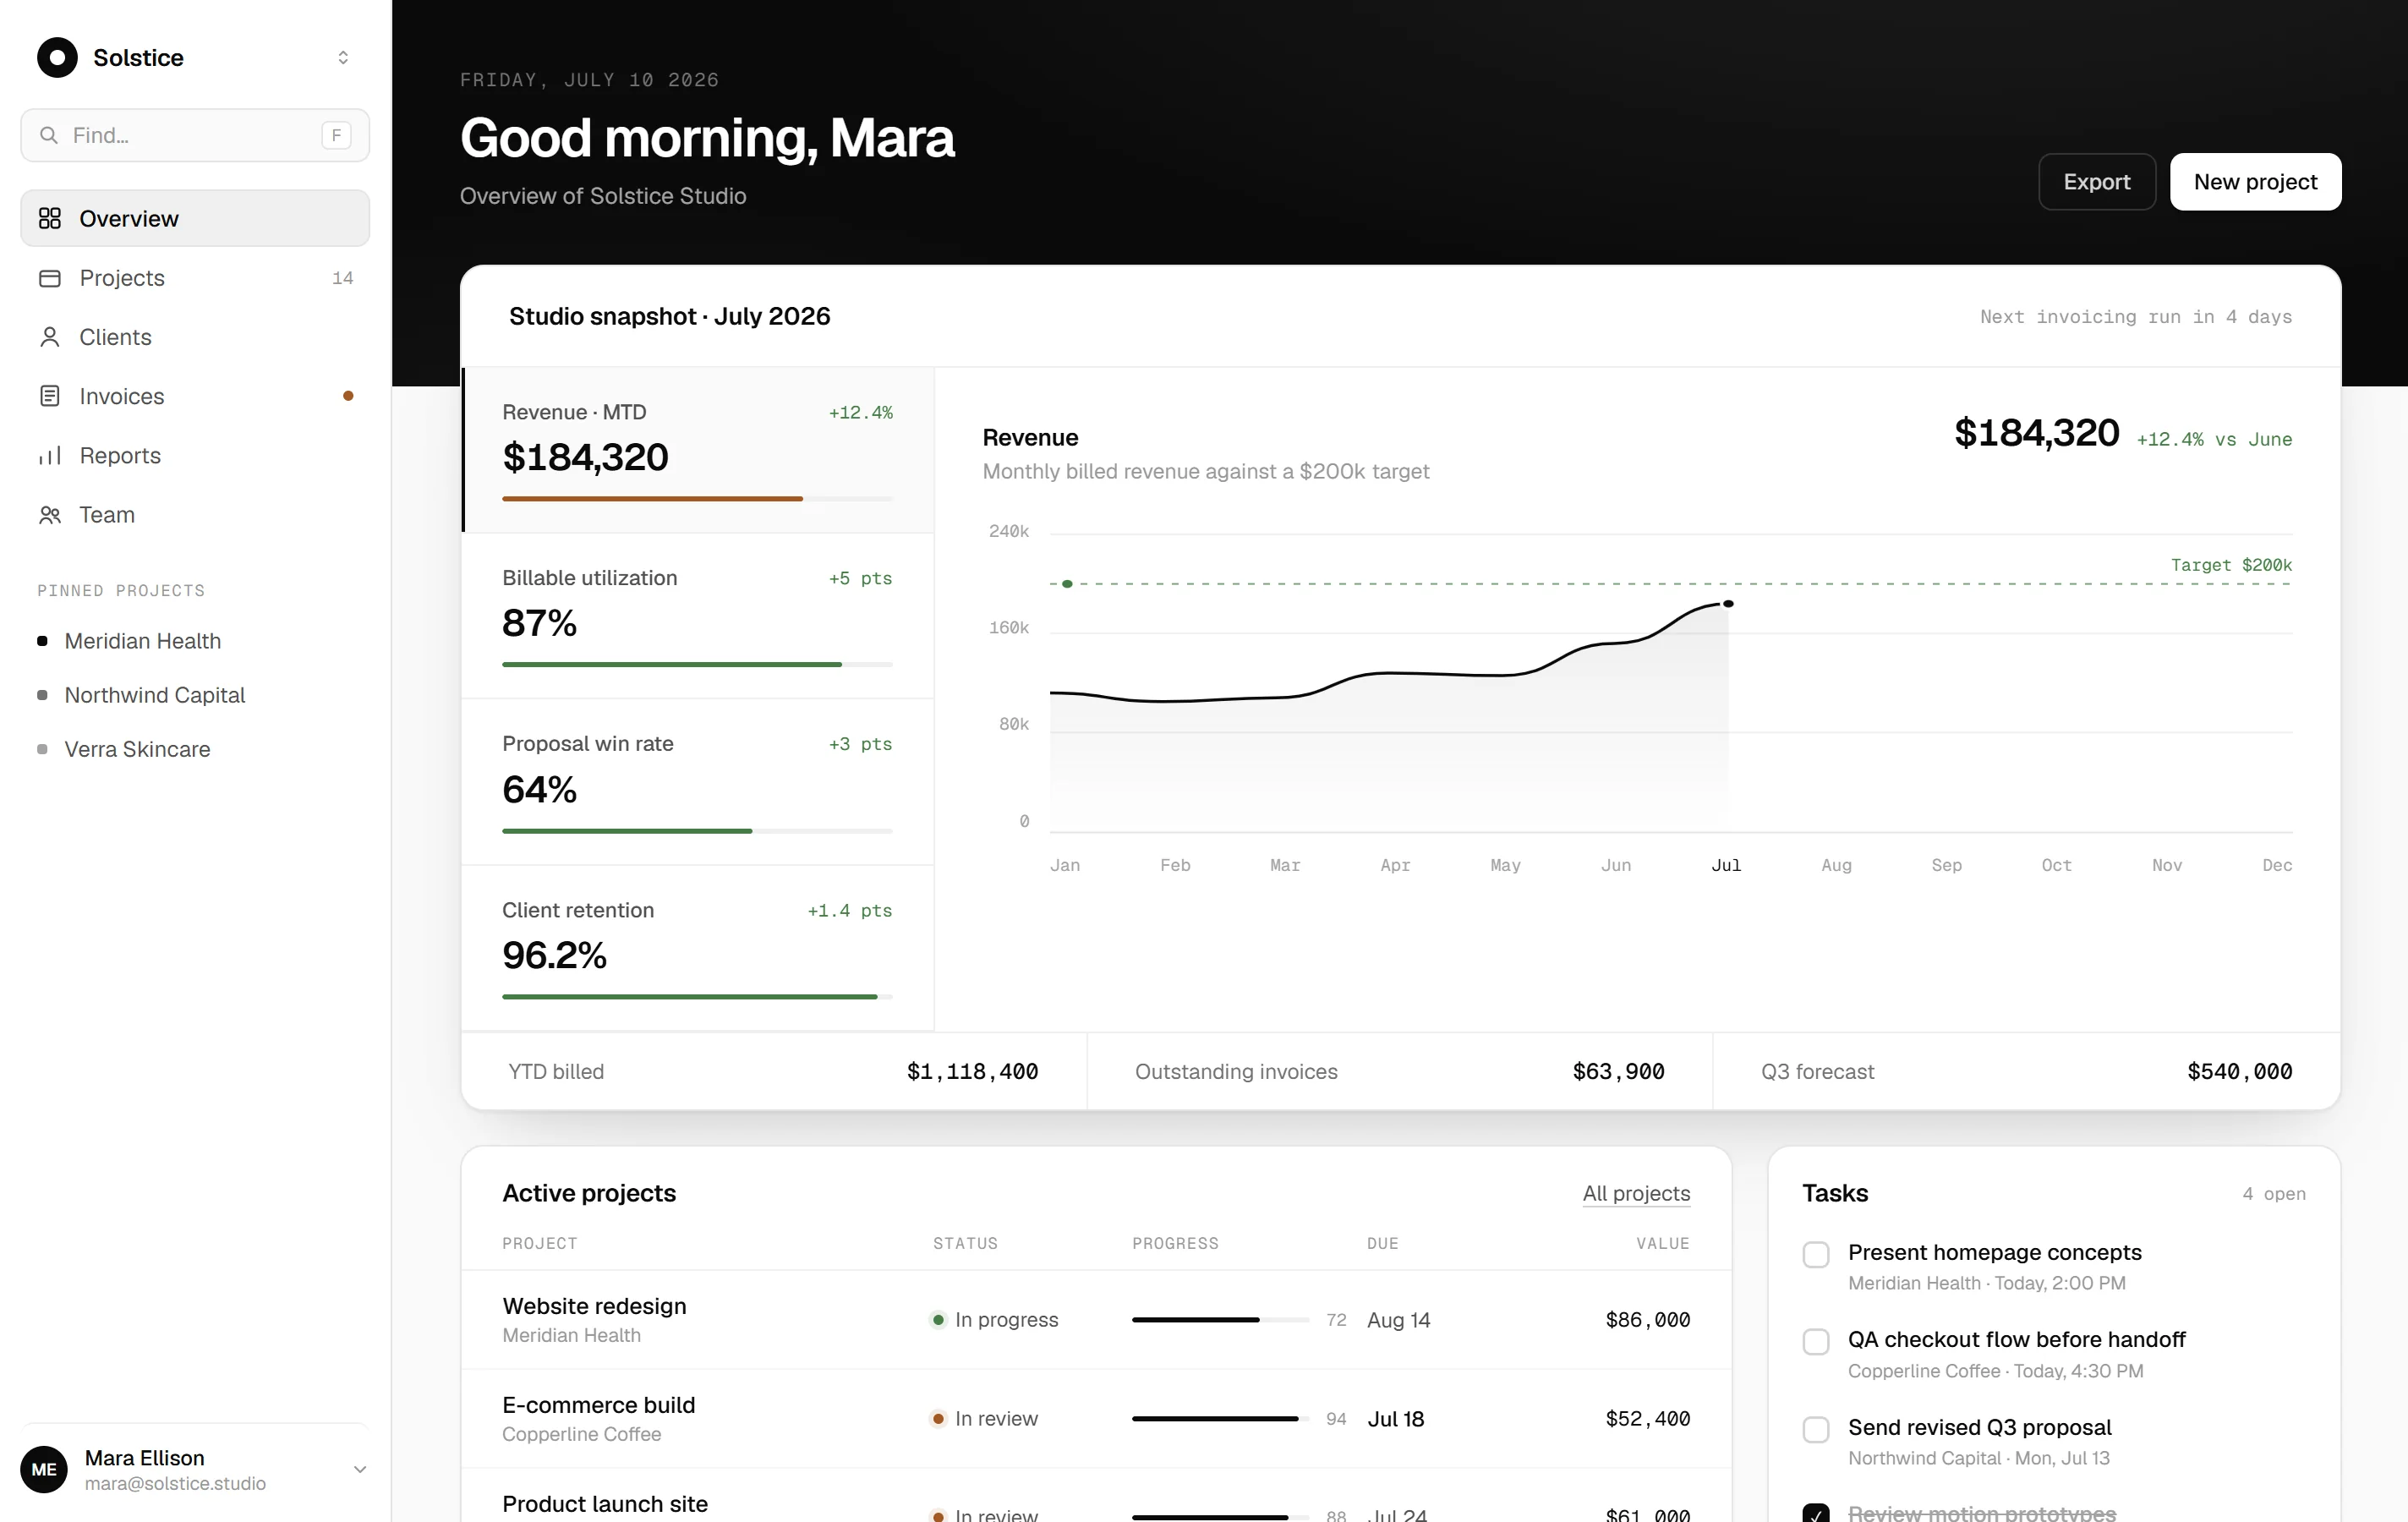
Task: Select the Proposal win rate metric card
Action: 698,782
